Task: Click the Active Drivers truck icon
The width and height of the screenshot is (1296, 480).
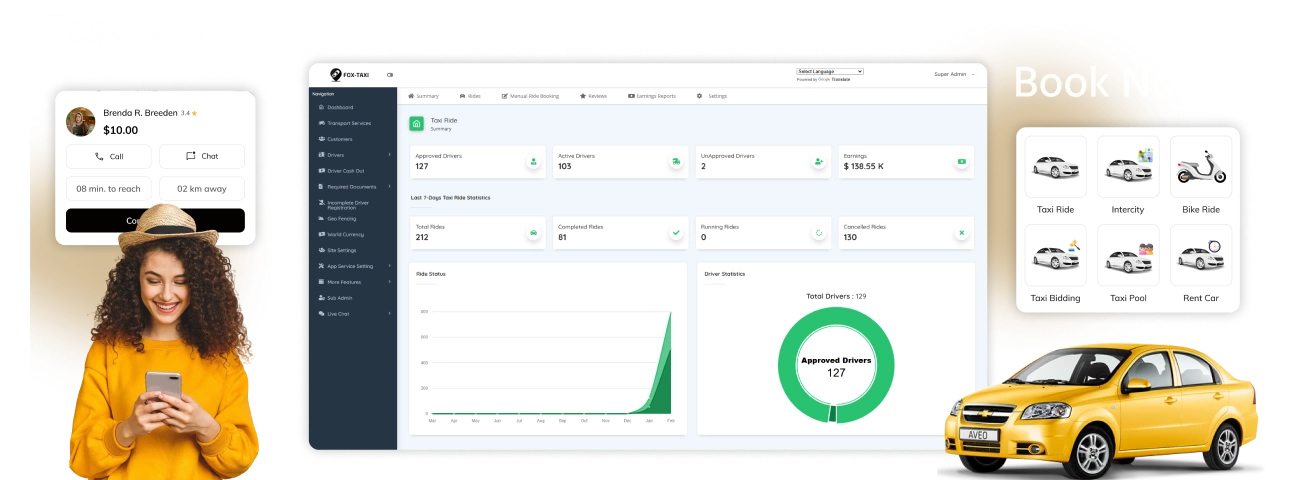Action: pos(676,161)
